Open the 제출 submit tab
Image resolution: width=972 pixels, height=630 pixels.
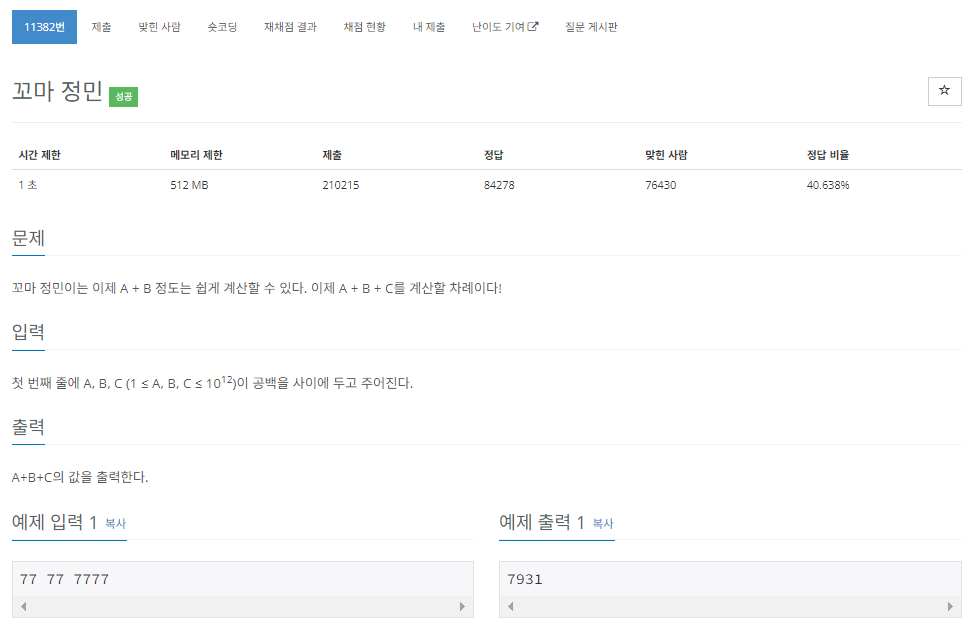coord(101,27)
